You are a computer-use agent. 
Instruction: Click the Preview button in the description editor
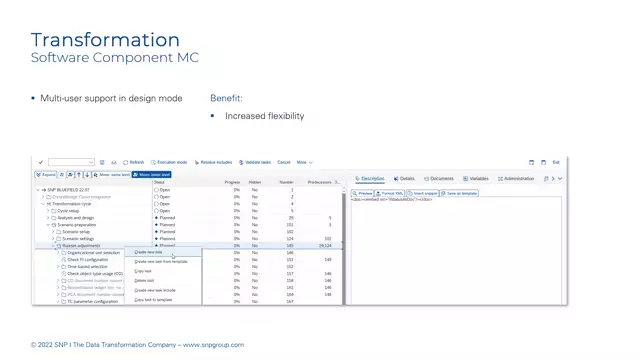point(362,193)
